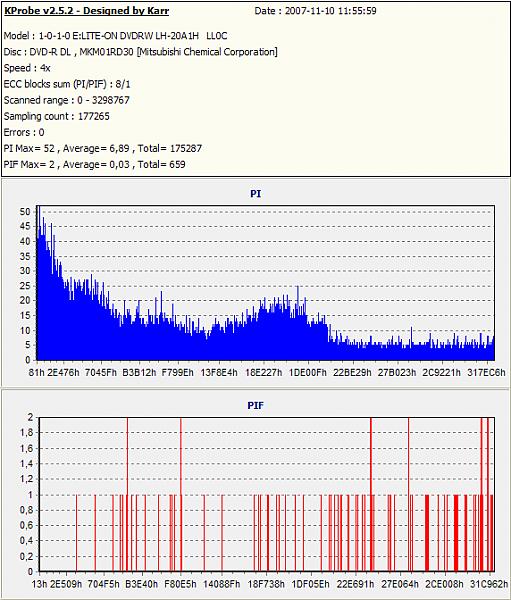Click the ECC blocks sum line

click(67, 84)
